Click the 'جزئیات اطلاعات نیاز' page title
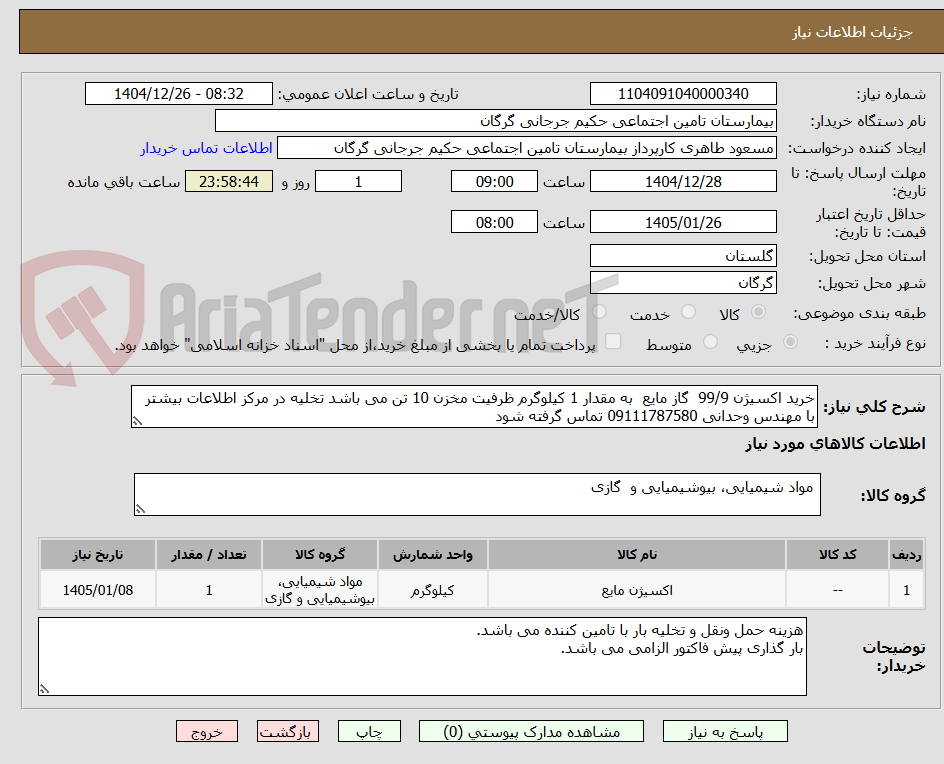This screenshot has width=944, height=764. coord(852,32)
